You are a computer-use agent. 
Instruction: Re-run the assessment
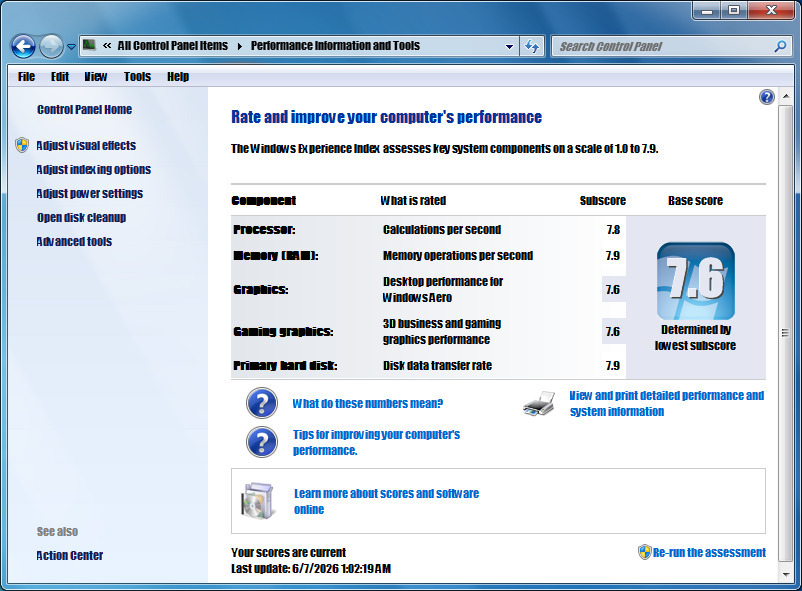709,553
